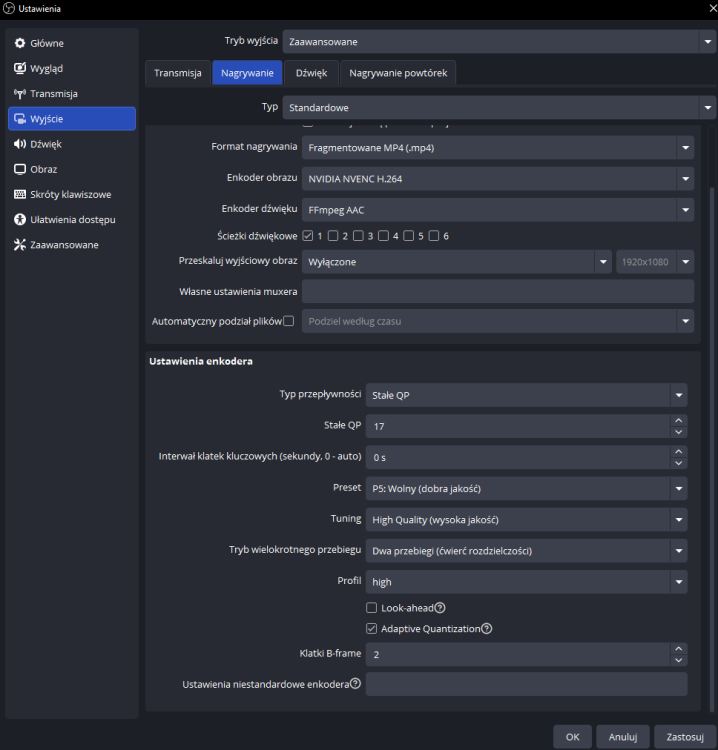
Task: Select the Transmisja antenna icon in sidebar
Action: pyautogui.click(x=20, y=94)
